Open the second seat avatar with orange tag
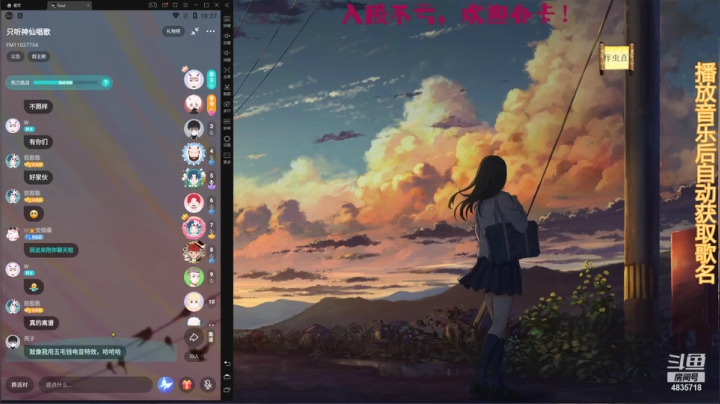The height and width of the screenshot is (404, 720). (x=194, y=105)
